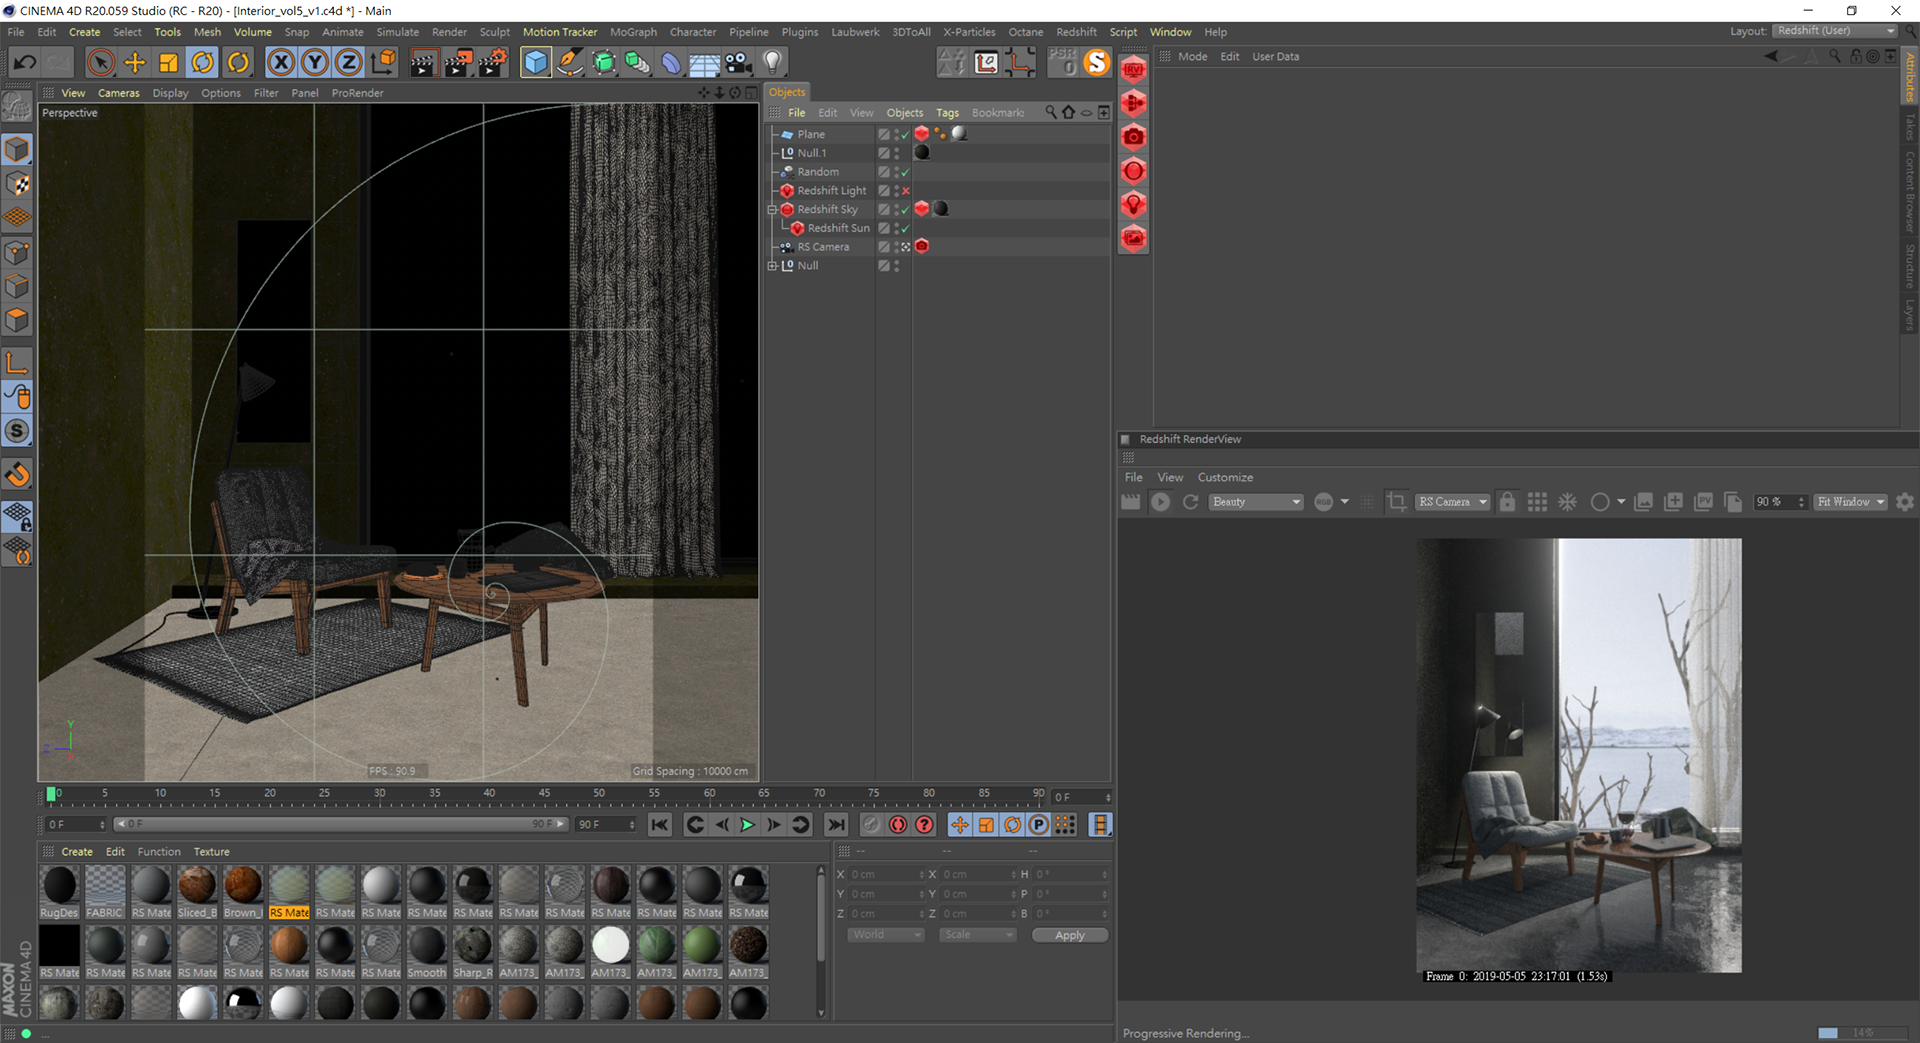Open Edit Render Settings clapperboard with gear
This screenshot has height=1043, width=1920.
492,62
